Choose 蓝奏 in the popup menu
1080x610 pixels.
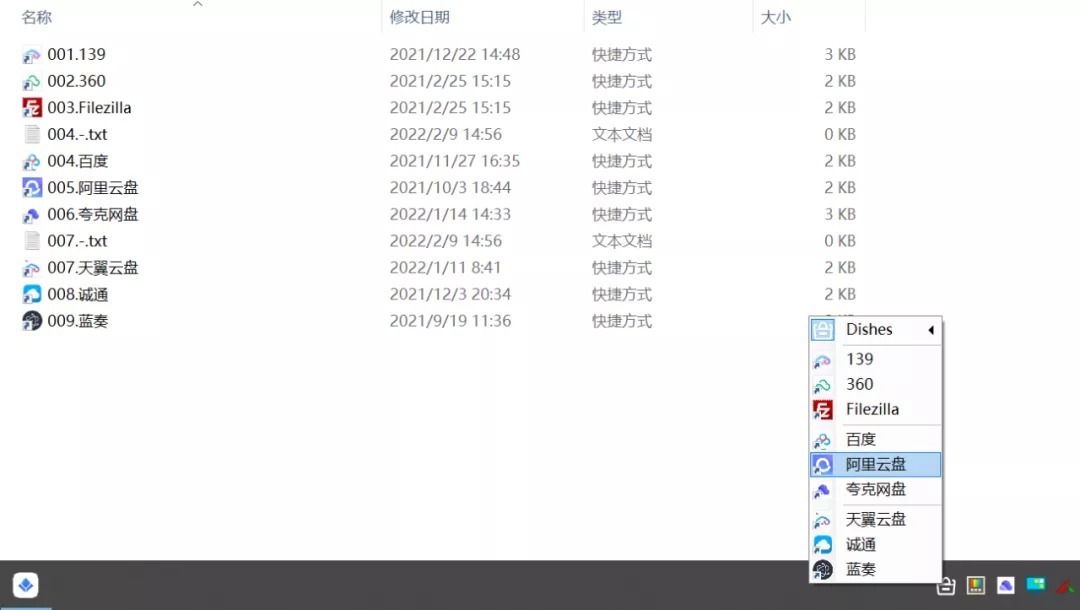875,569
